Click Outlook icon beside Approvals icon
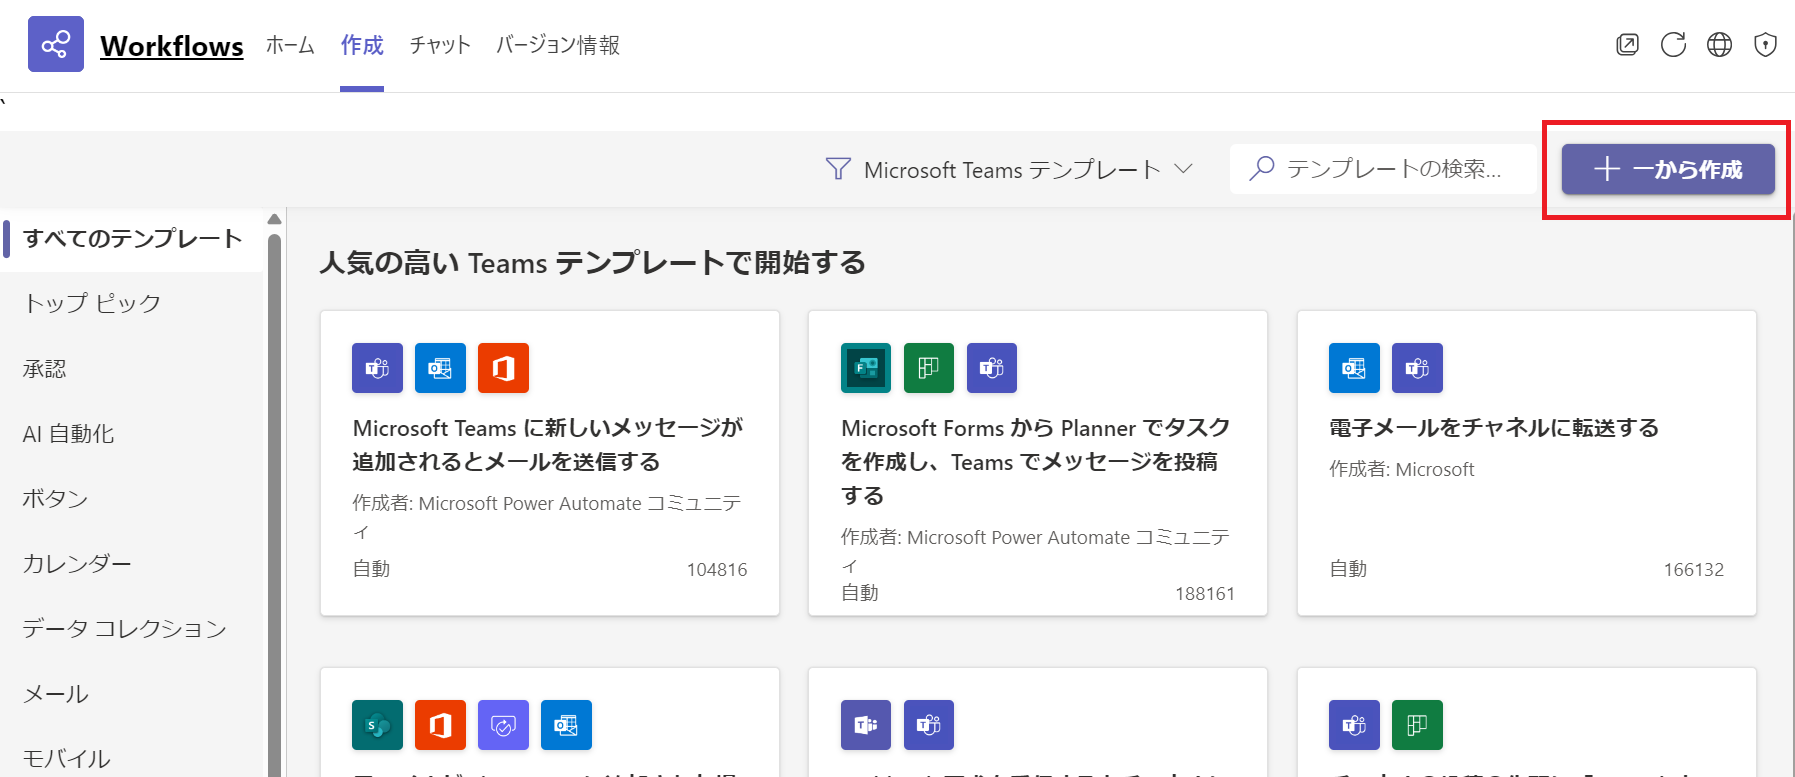This screenshot has width=1795, height=777. pos(566,725)
